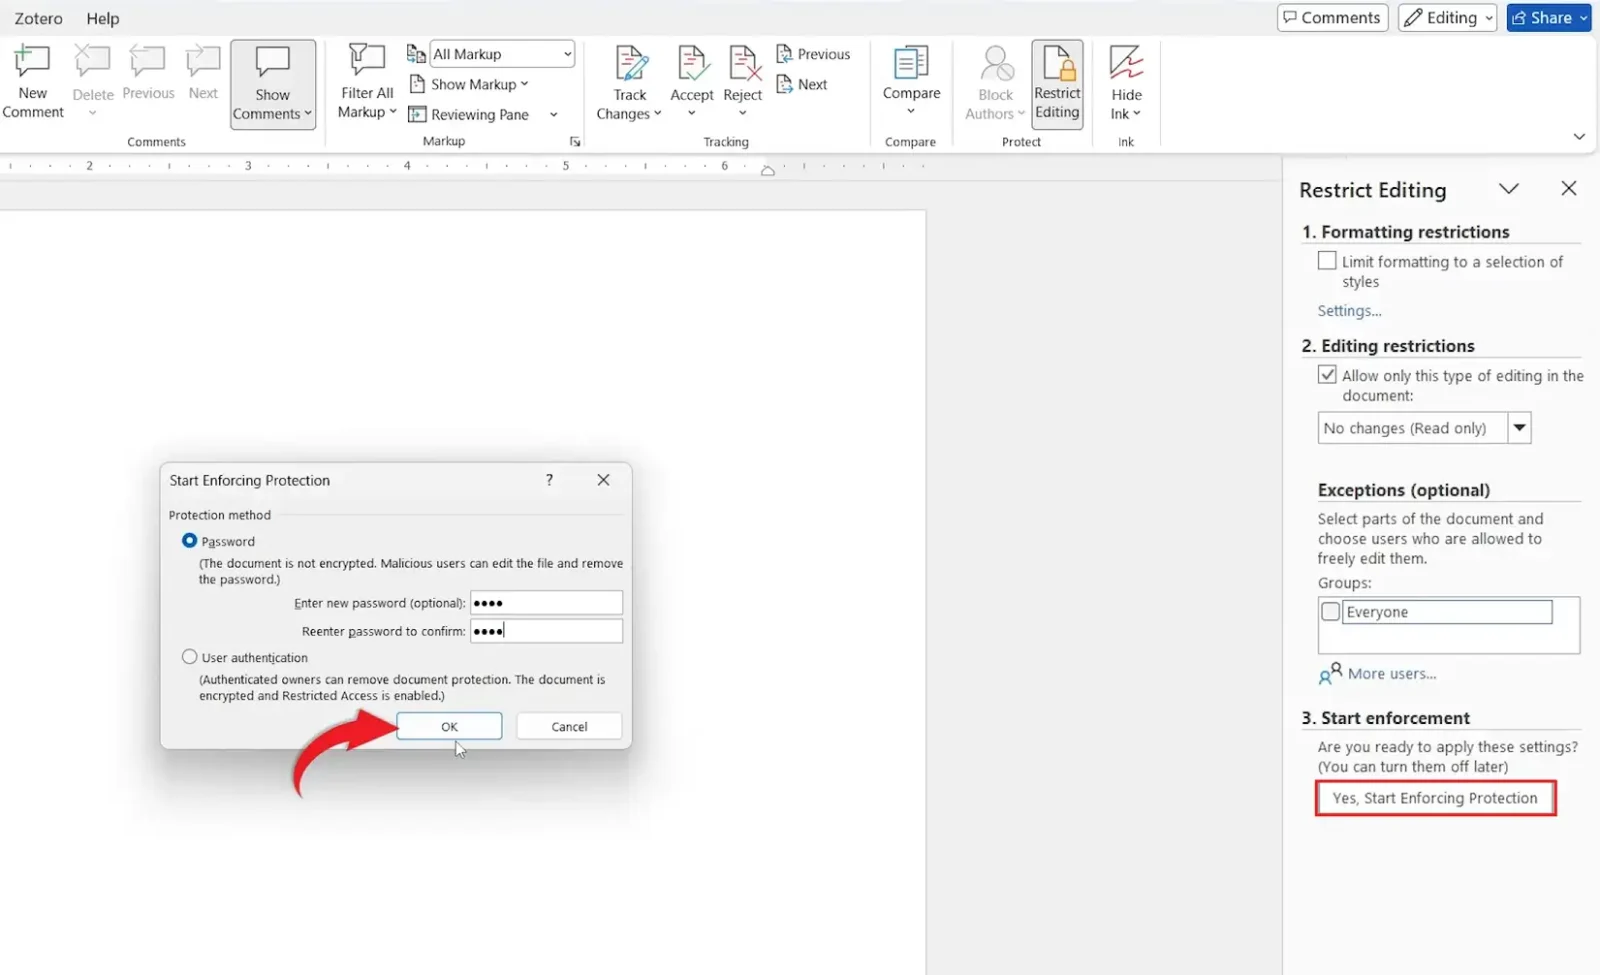
Task: Click the Reject change icon
Action: coord(743,63)
